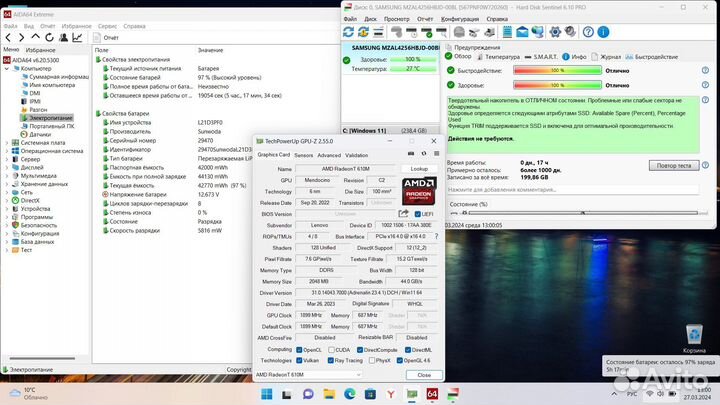Select the Разгон item in AIDA64 tree
Viewport: 720px width, 405px height.
point(34,110)
